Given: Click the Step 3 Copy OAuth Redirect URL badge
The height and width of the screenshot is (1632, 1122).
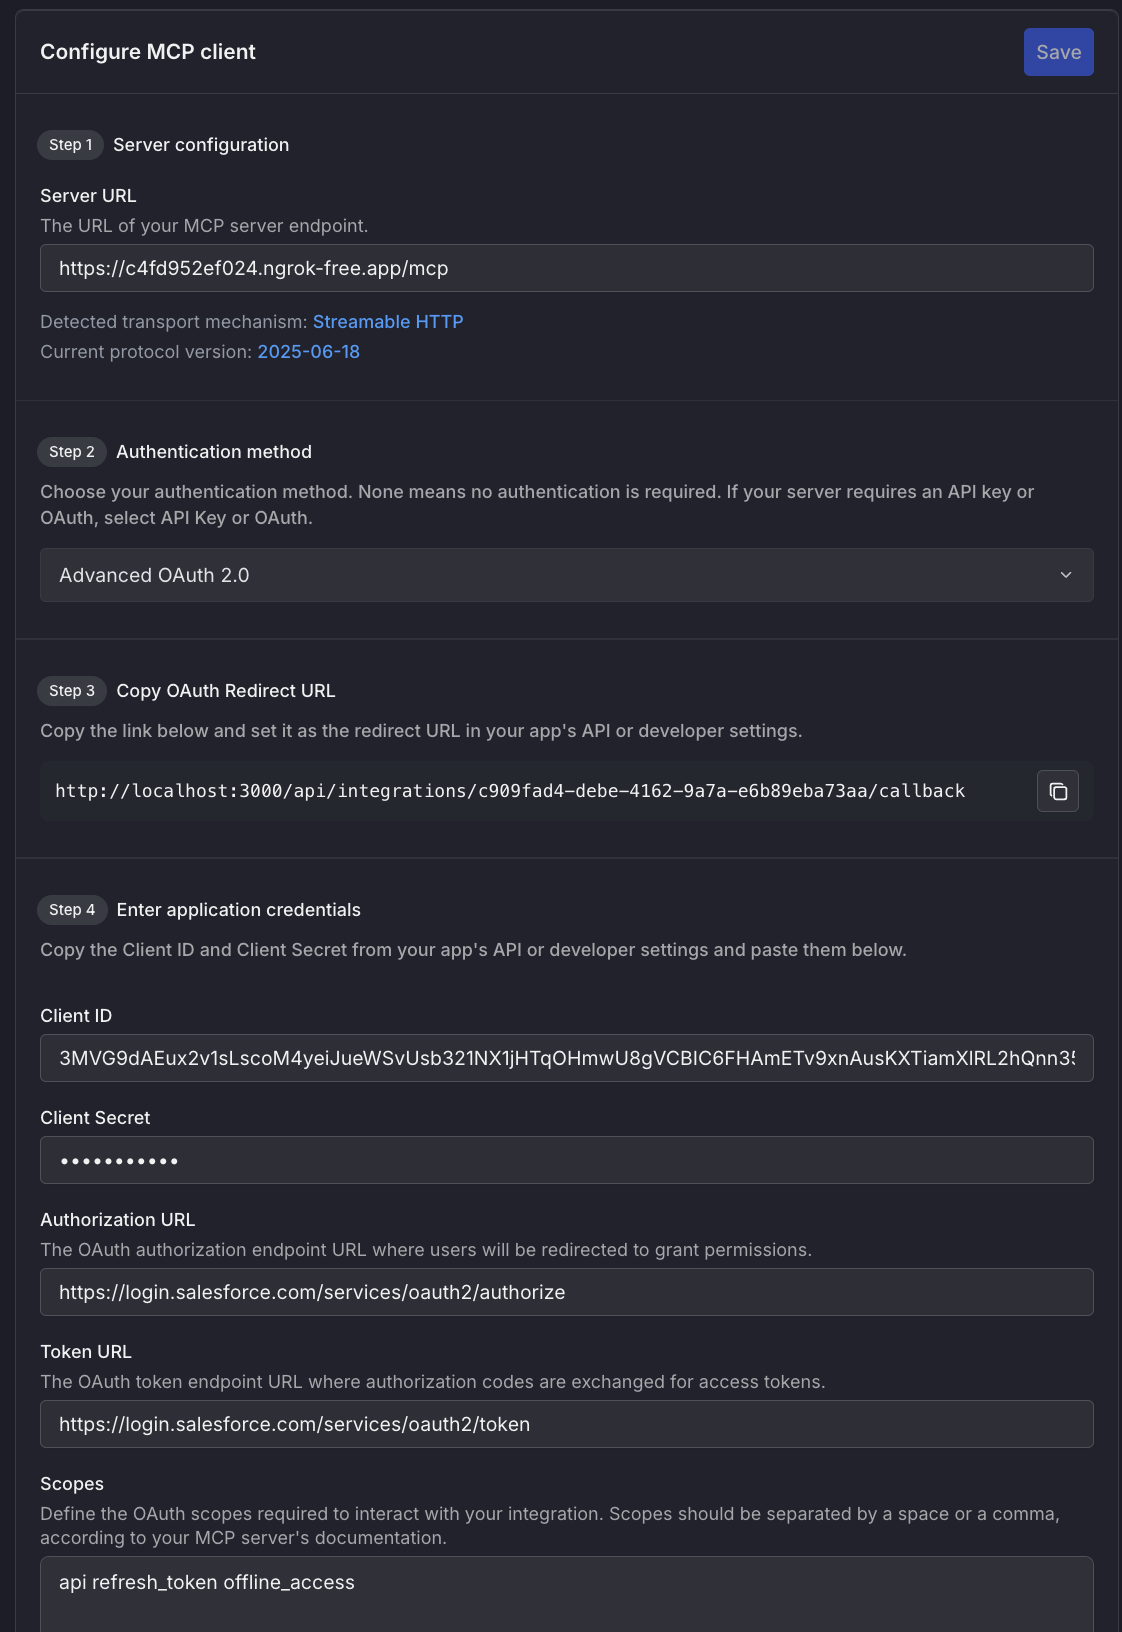Looking at the screenshot, I should pyautogui.click(x=71, y=690).
